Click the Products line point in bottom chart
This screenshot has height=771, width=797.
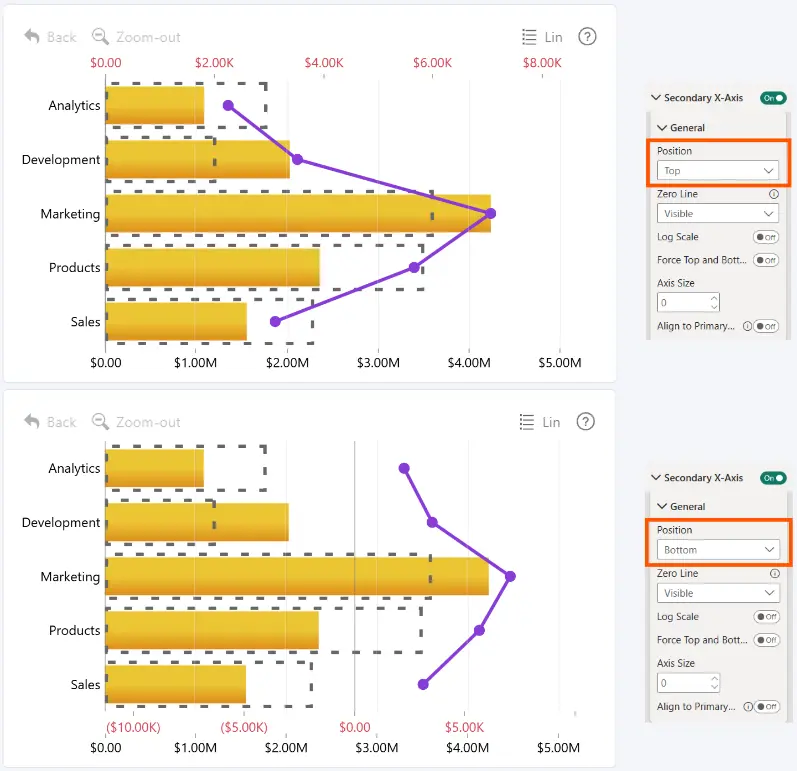[x=479, y=630]
